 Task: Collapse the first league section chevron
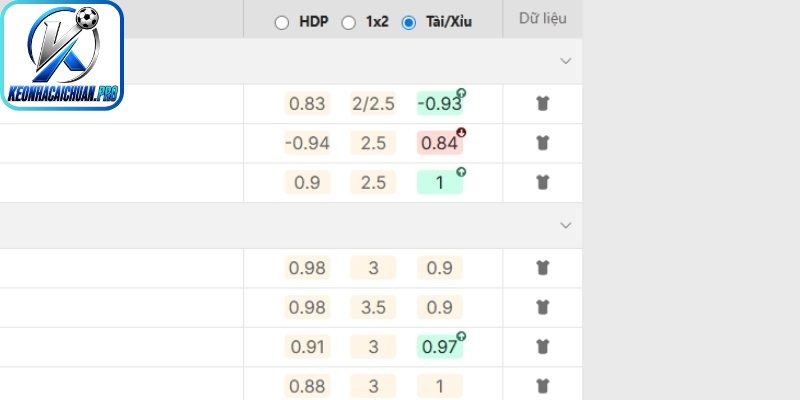(x=565, y=61)
